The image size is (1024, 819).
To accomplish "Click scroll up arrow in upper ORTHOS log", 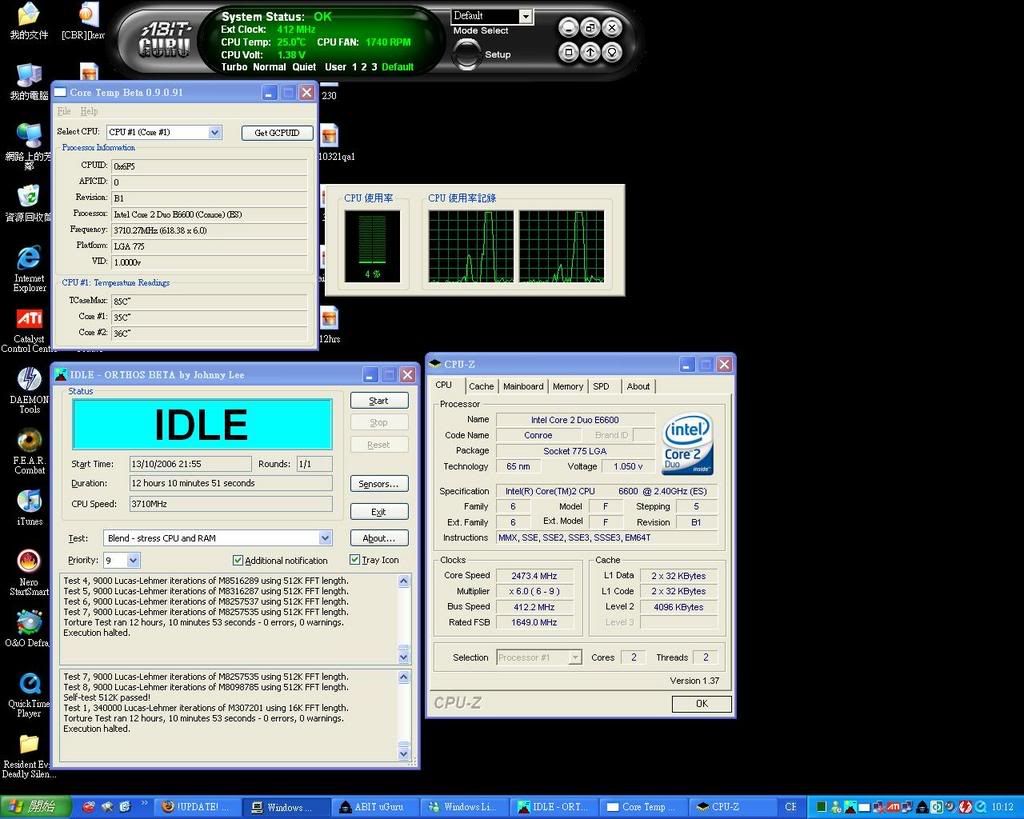I will [x=404, y=581].
